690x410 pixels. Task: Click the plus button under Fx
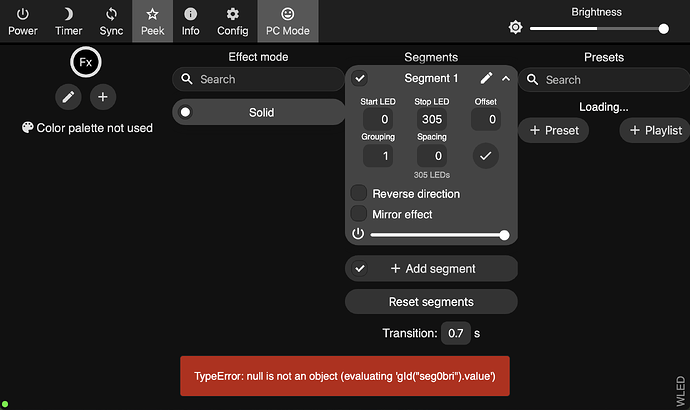point(103,97)
